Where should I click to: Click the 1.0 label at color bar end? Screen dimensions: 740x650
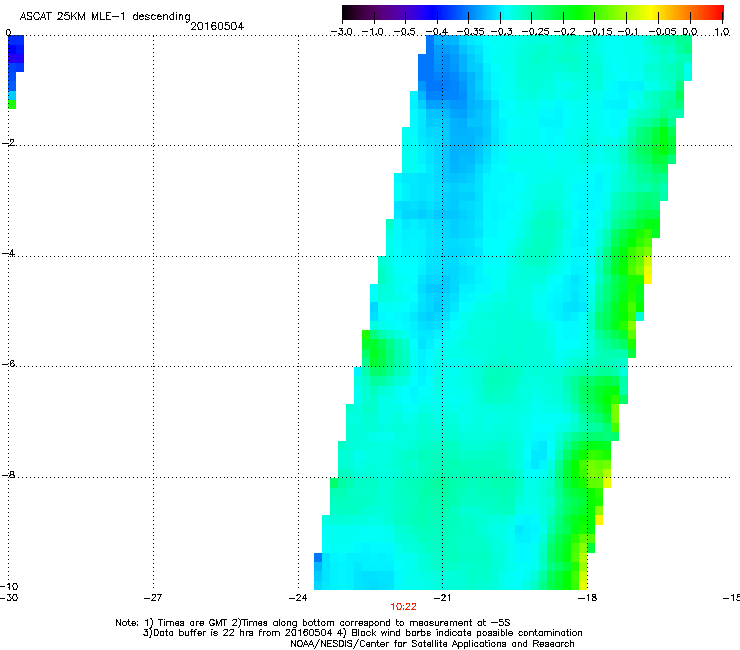(722, 32)
